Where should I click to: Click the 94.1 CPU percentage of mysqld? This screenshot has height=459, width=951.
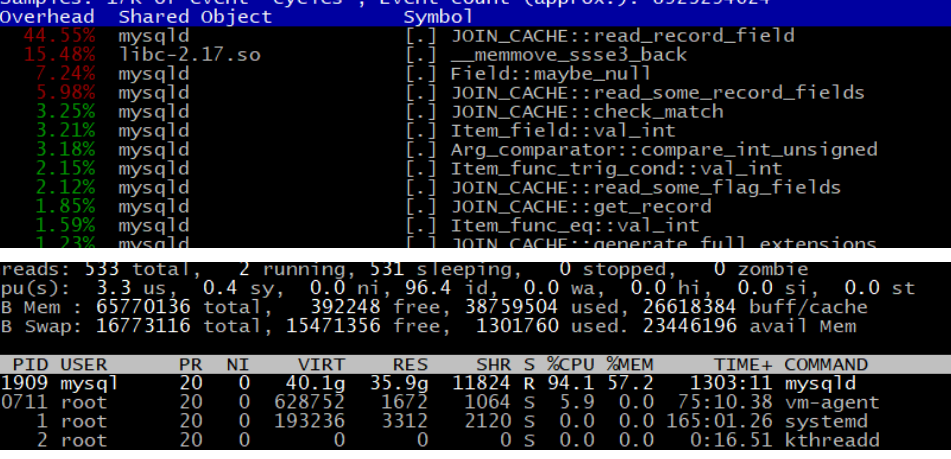(x=570, y=383)
